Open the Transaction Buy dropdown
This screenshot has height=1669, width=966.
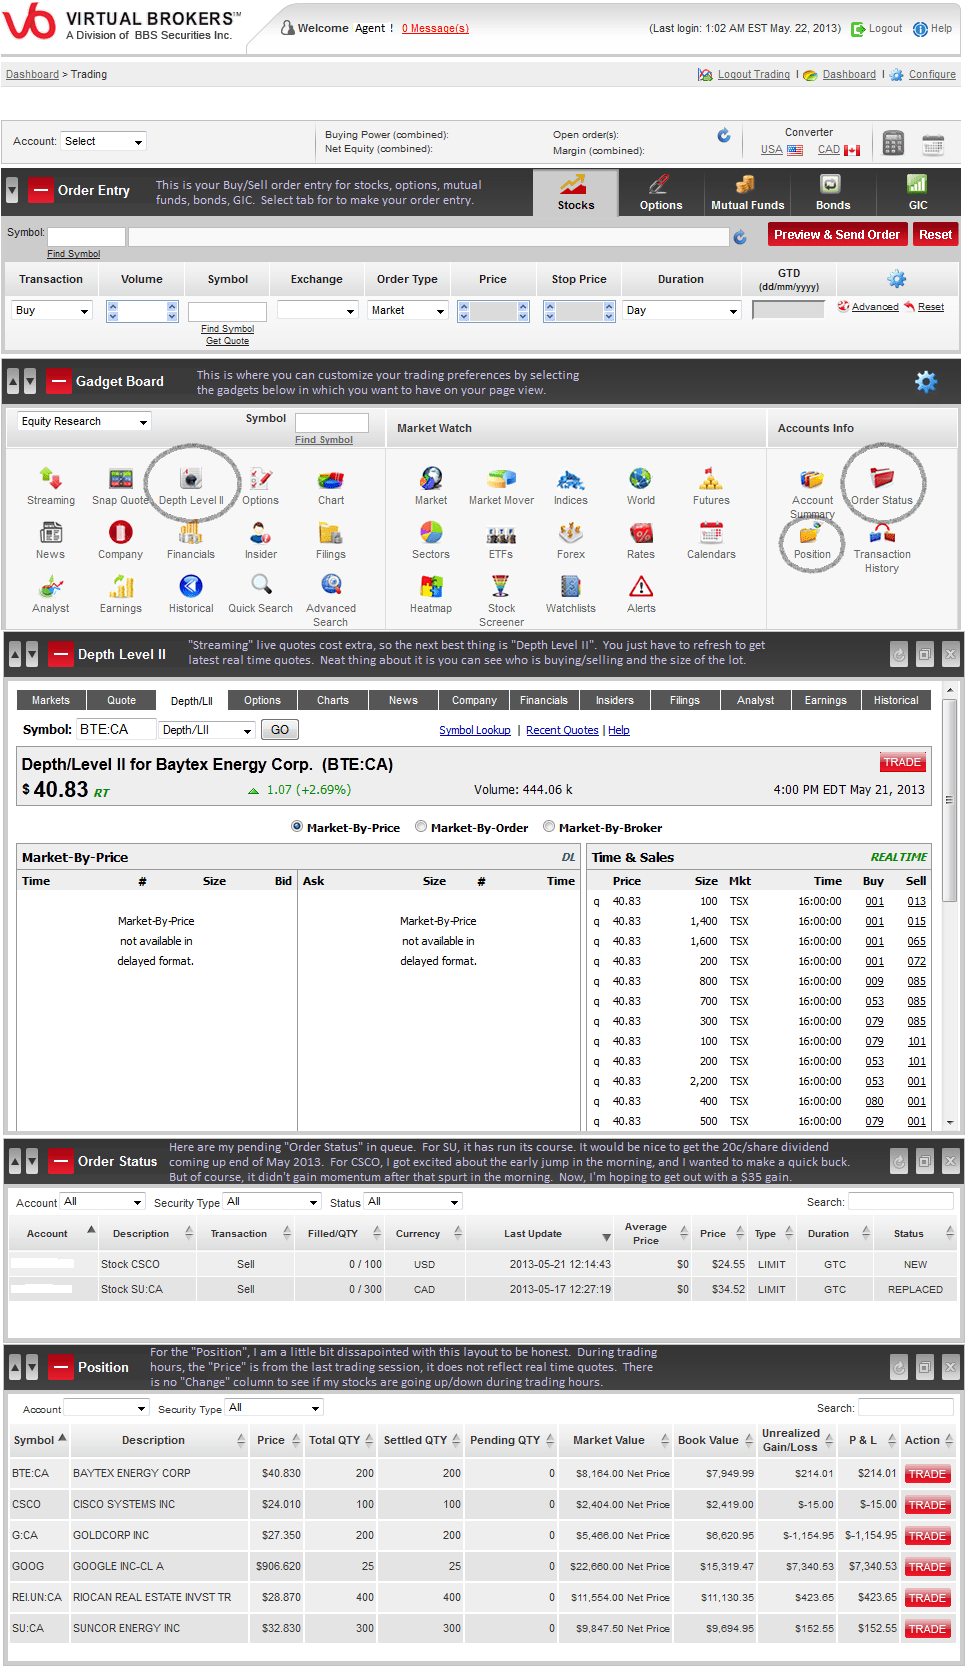click(52, 311)
